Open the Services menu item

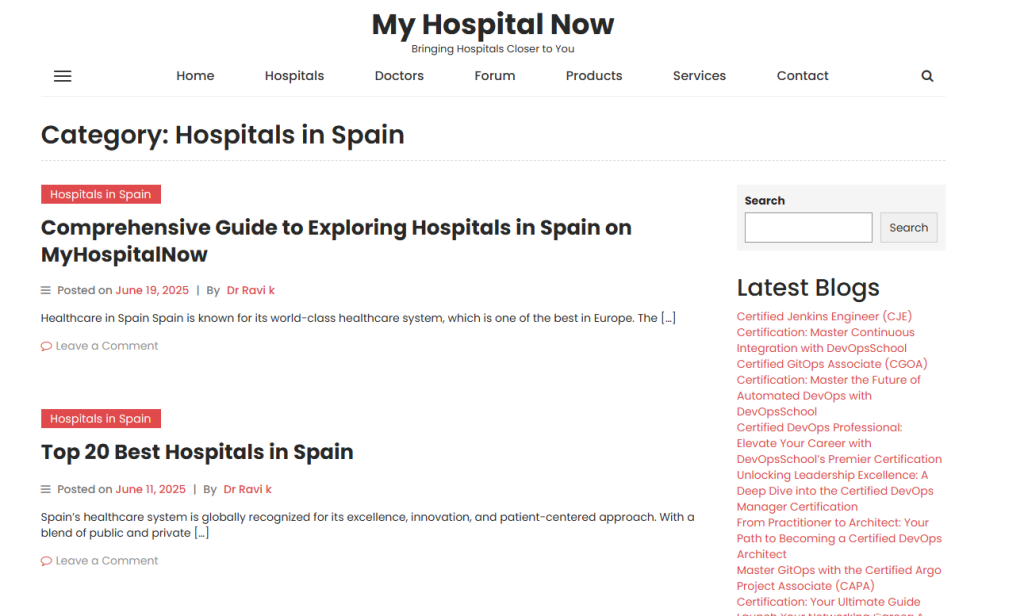pyautogui.click(x=699, y=76)
